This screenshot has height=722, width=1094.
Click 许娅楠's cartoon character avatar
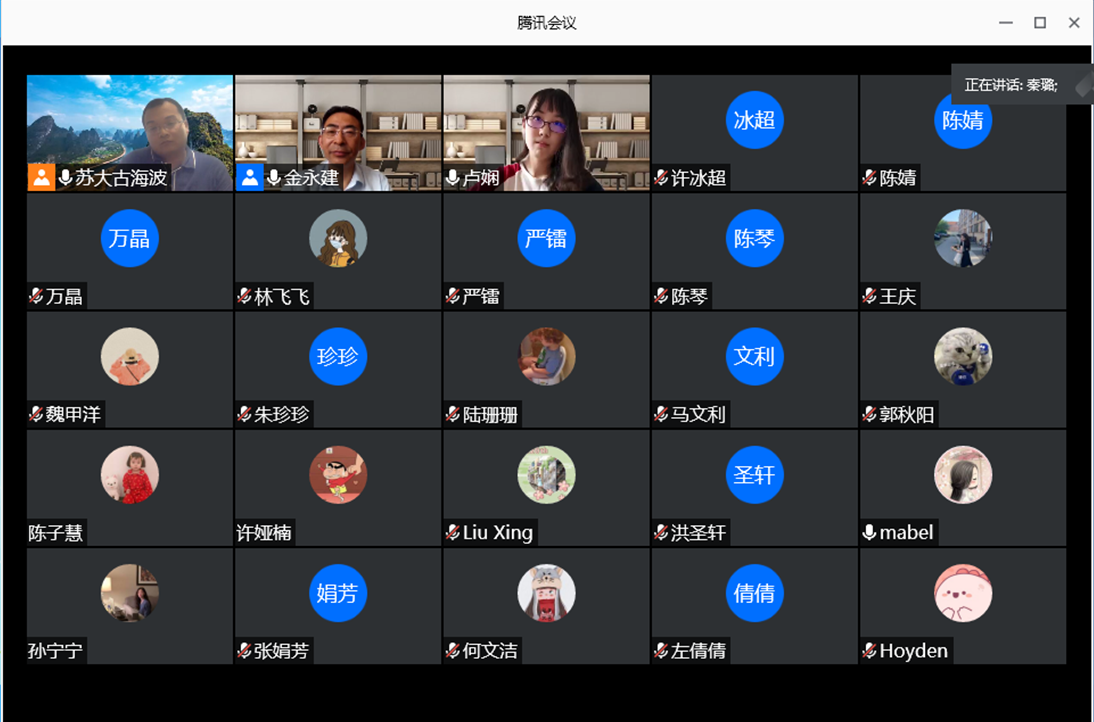(x=338, y=475)
